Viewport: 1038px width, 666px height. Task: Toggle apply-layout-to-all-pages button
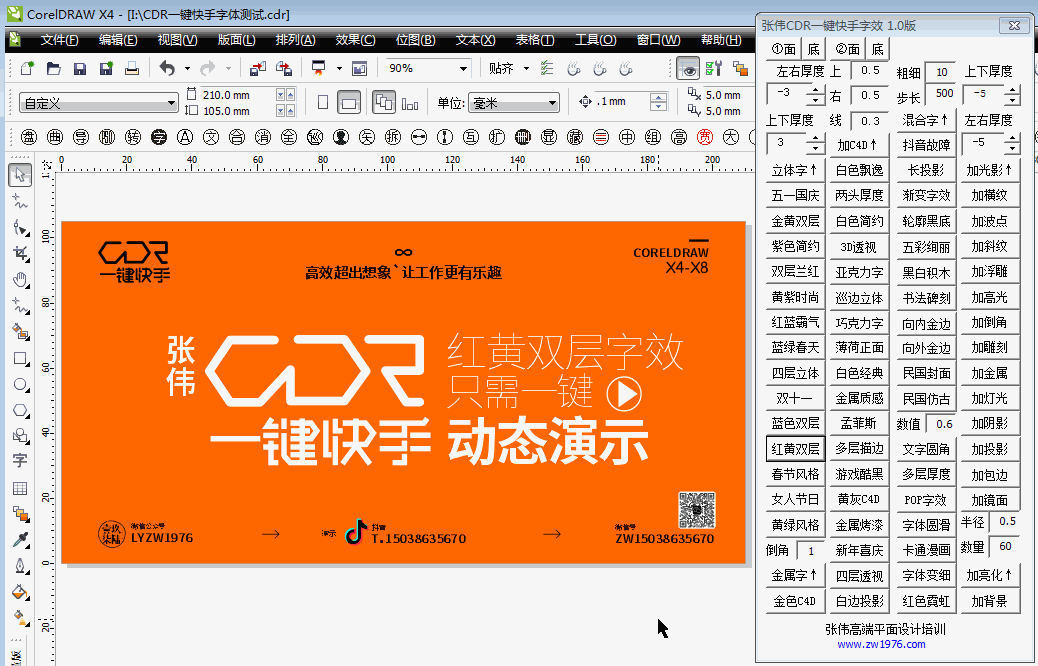384,103
